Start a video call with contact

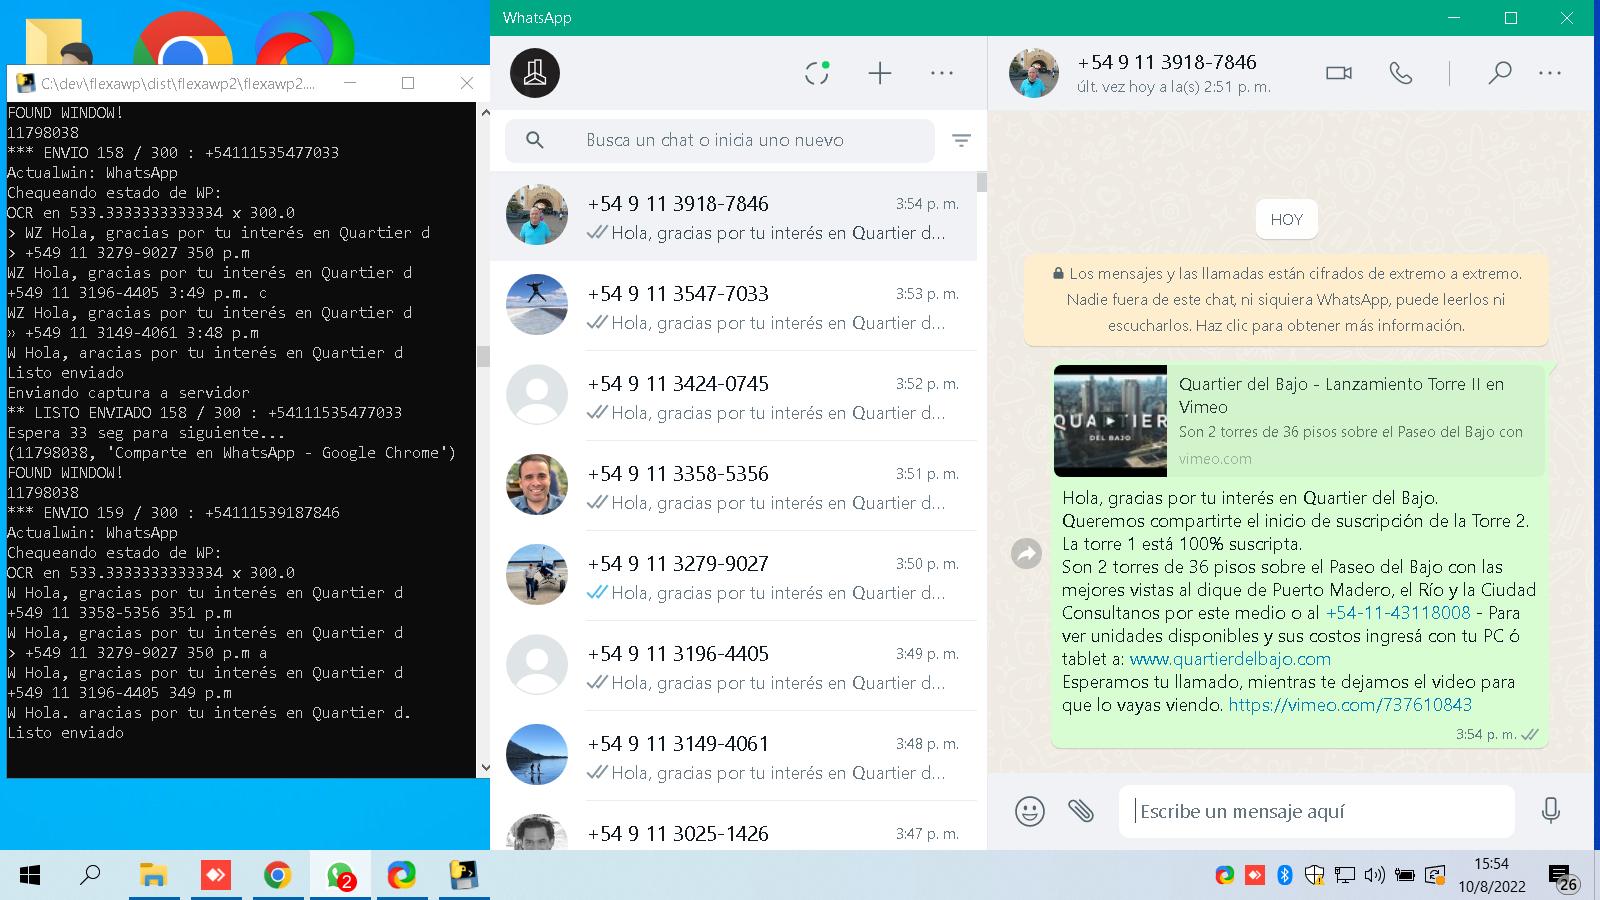(x=1339, y=73)
